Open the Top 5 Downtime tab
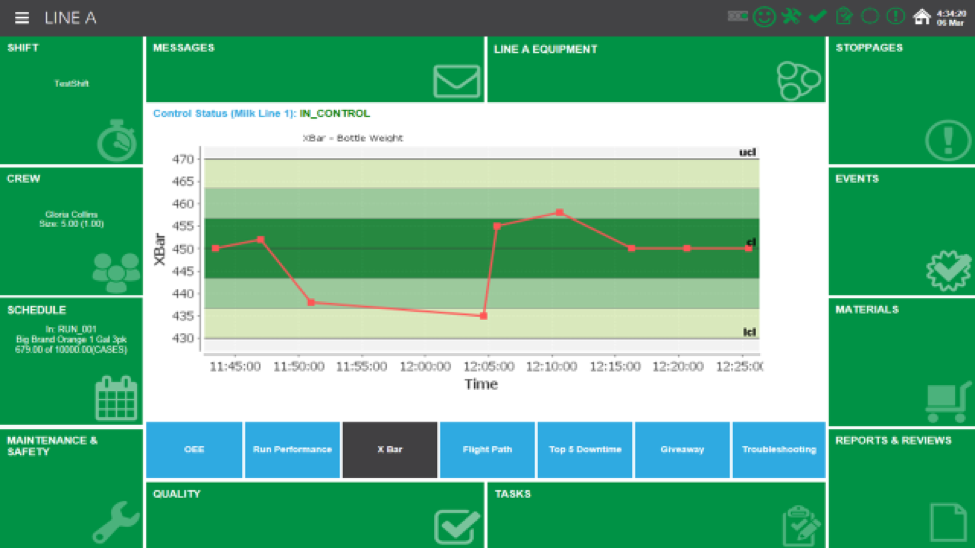This screenshot has height=548, width=975. (x=585, y=450)
